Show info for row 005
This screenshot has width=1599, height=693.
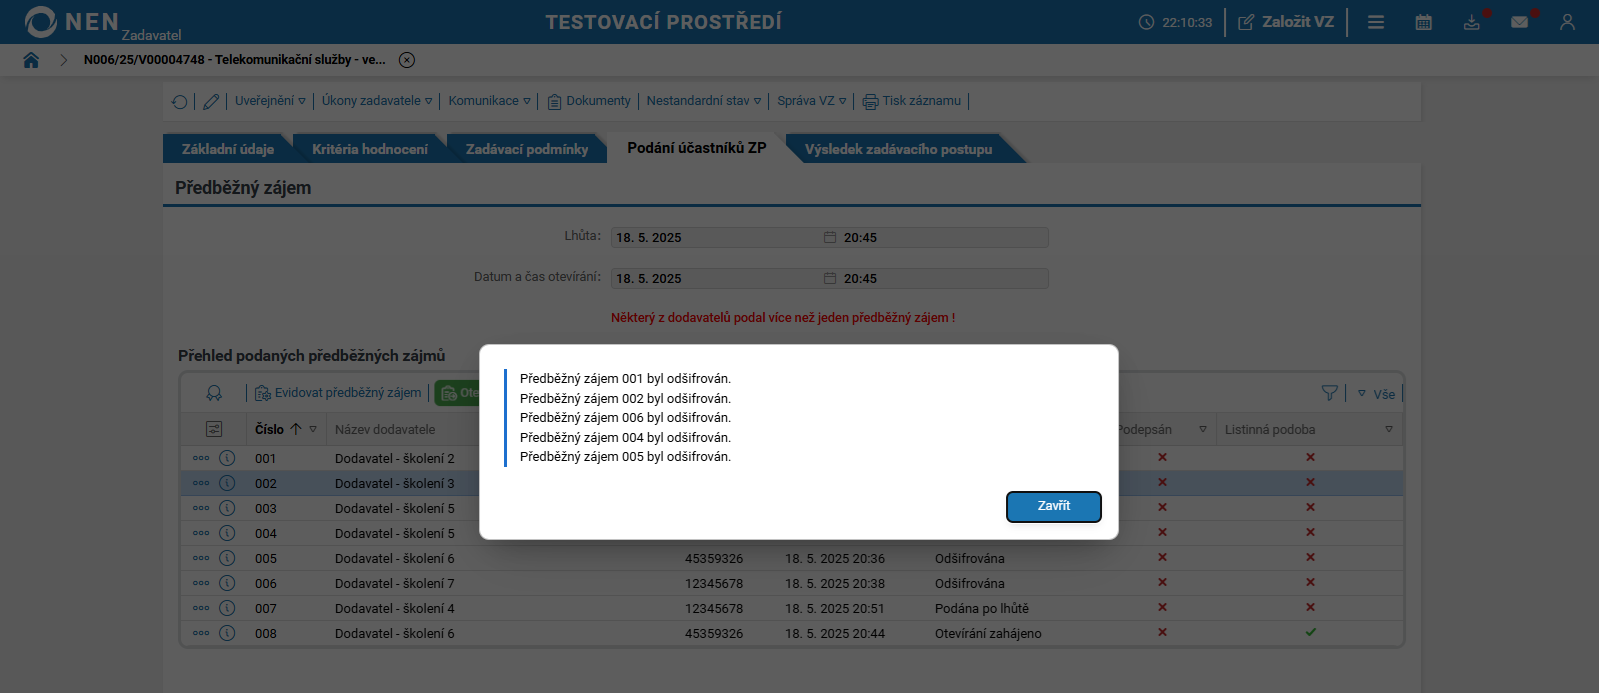(x=227, y=558)
